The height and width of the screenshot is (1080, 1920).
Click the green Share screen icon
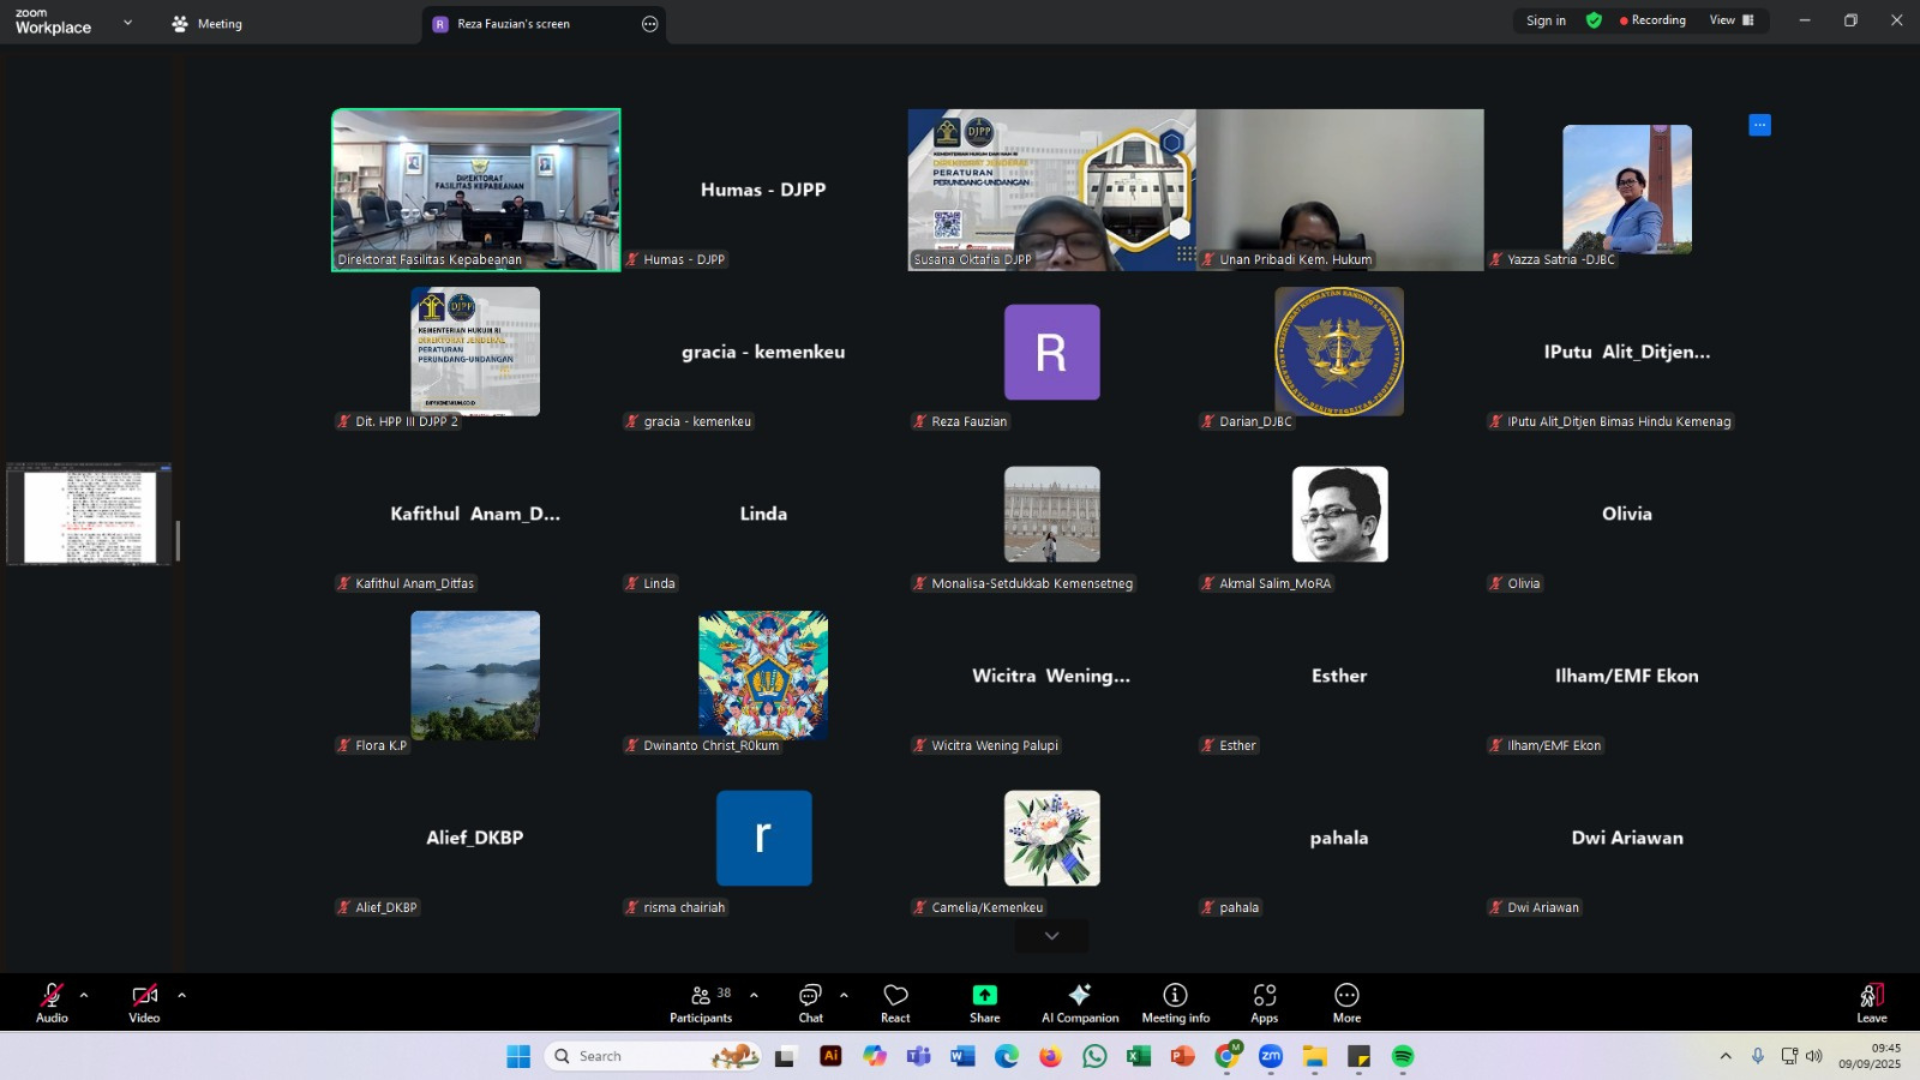pyautogui.click(x=984, y=995)
